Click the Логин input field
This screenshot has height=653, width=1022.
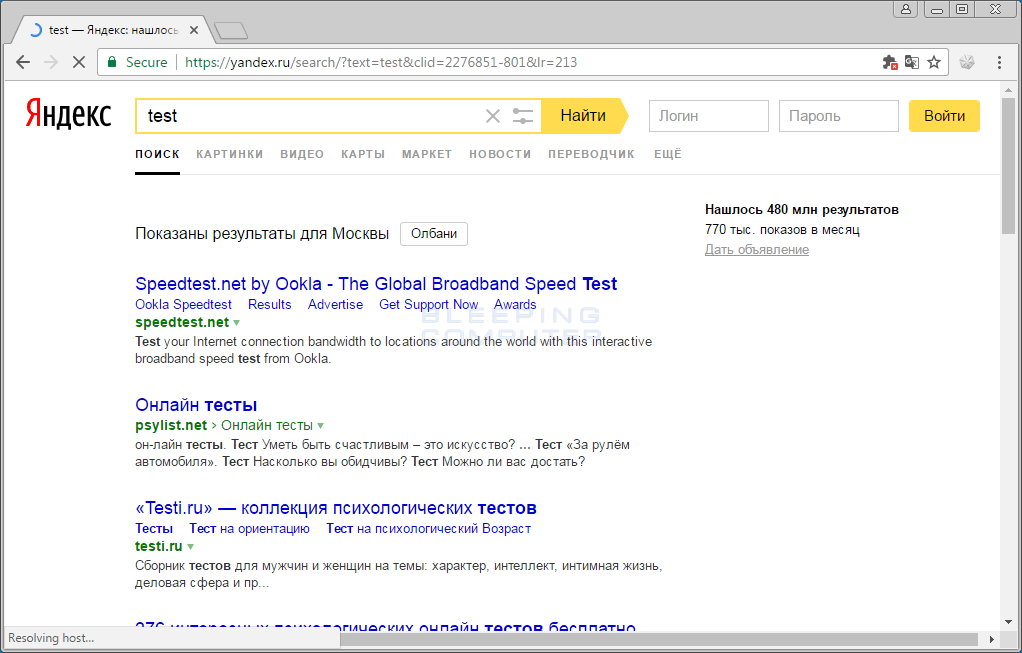708,116
